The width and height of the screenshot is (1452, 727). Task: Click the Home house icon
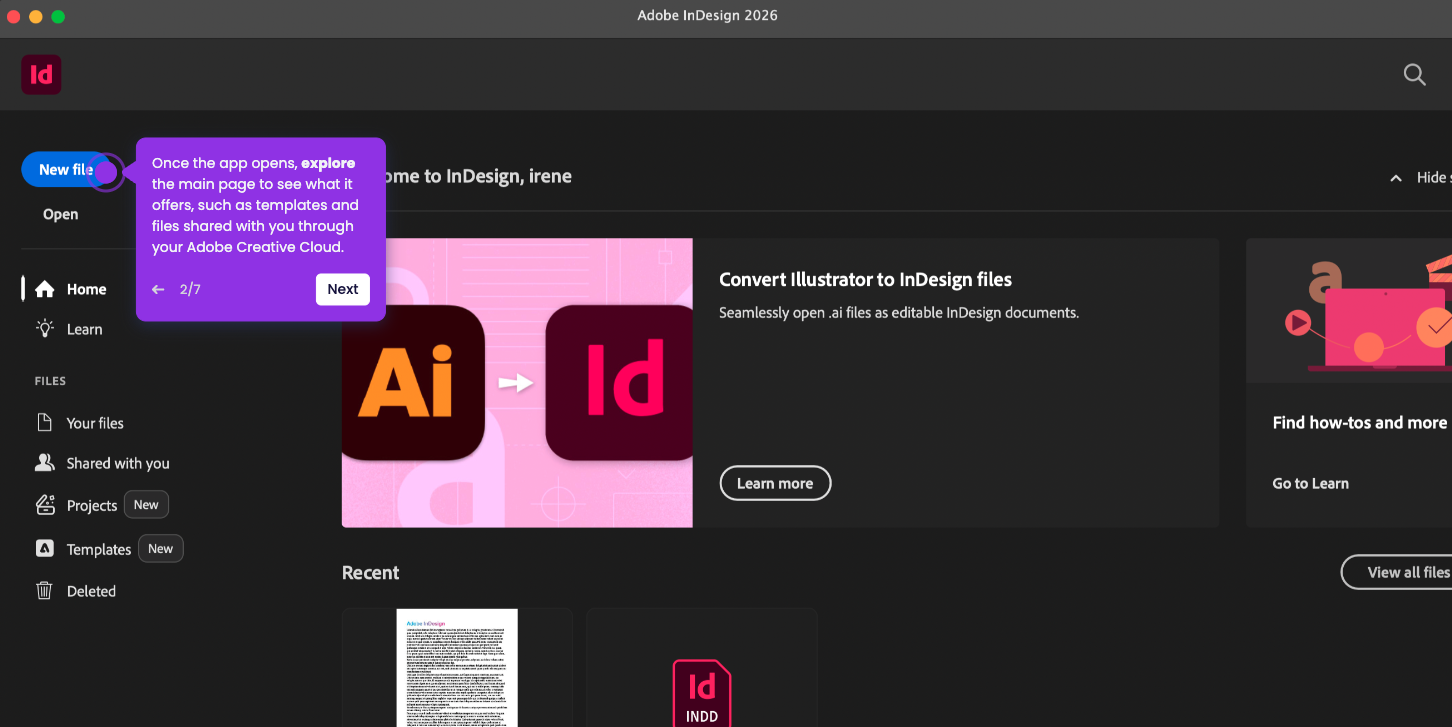pyautogui.click(x=44, y=289)
